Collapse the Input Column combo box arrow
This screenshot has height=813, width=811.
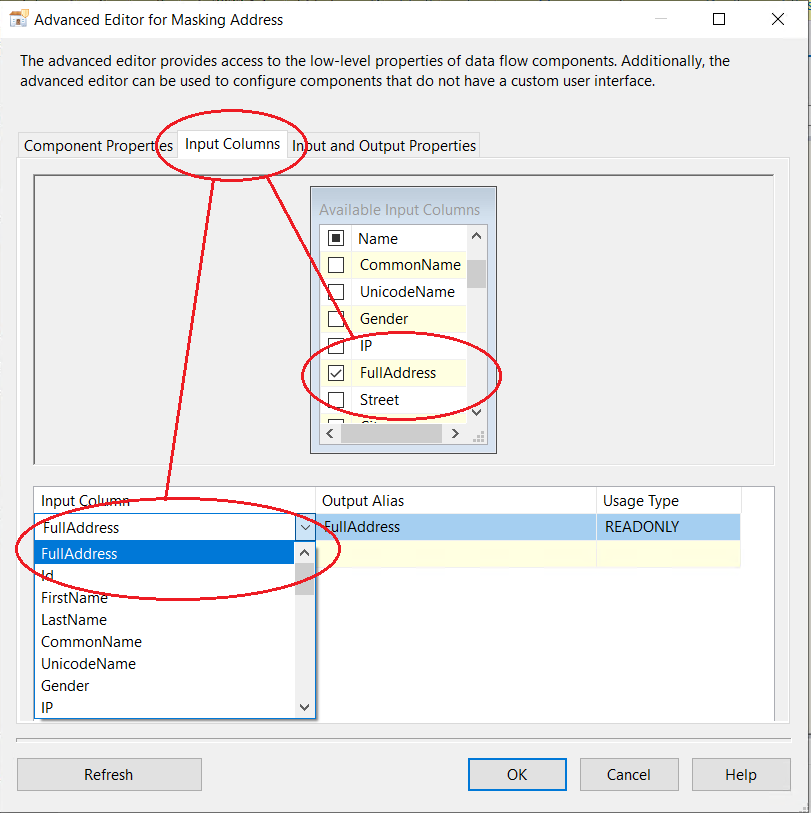coord(305,527)
